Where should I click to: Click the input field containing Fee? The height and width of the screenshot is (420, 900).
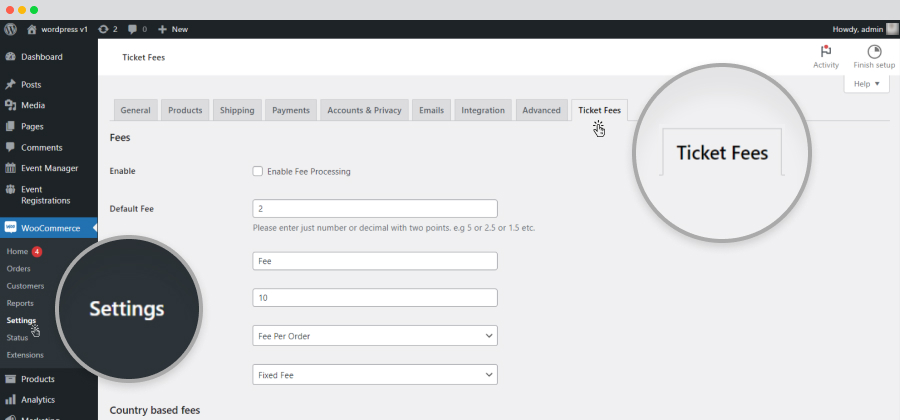375,261
